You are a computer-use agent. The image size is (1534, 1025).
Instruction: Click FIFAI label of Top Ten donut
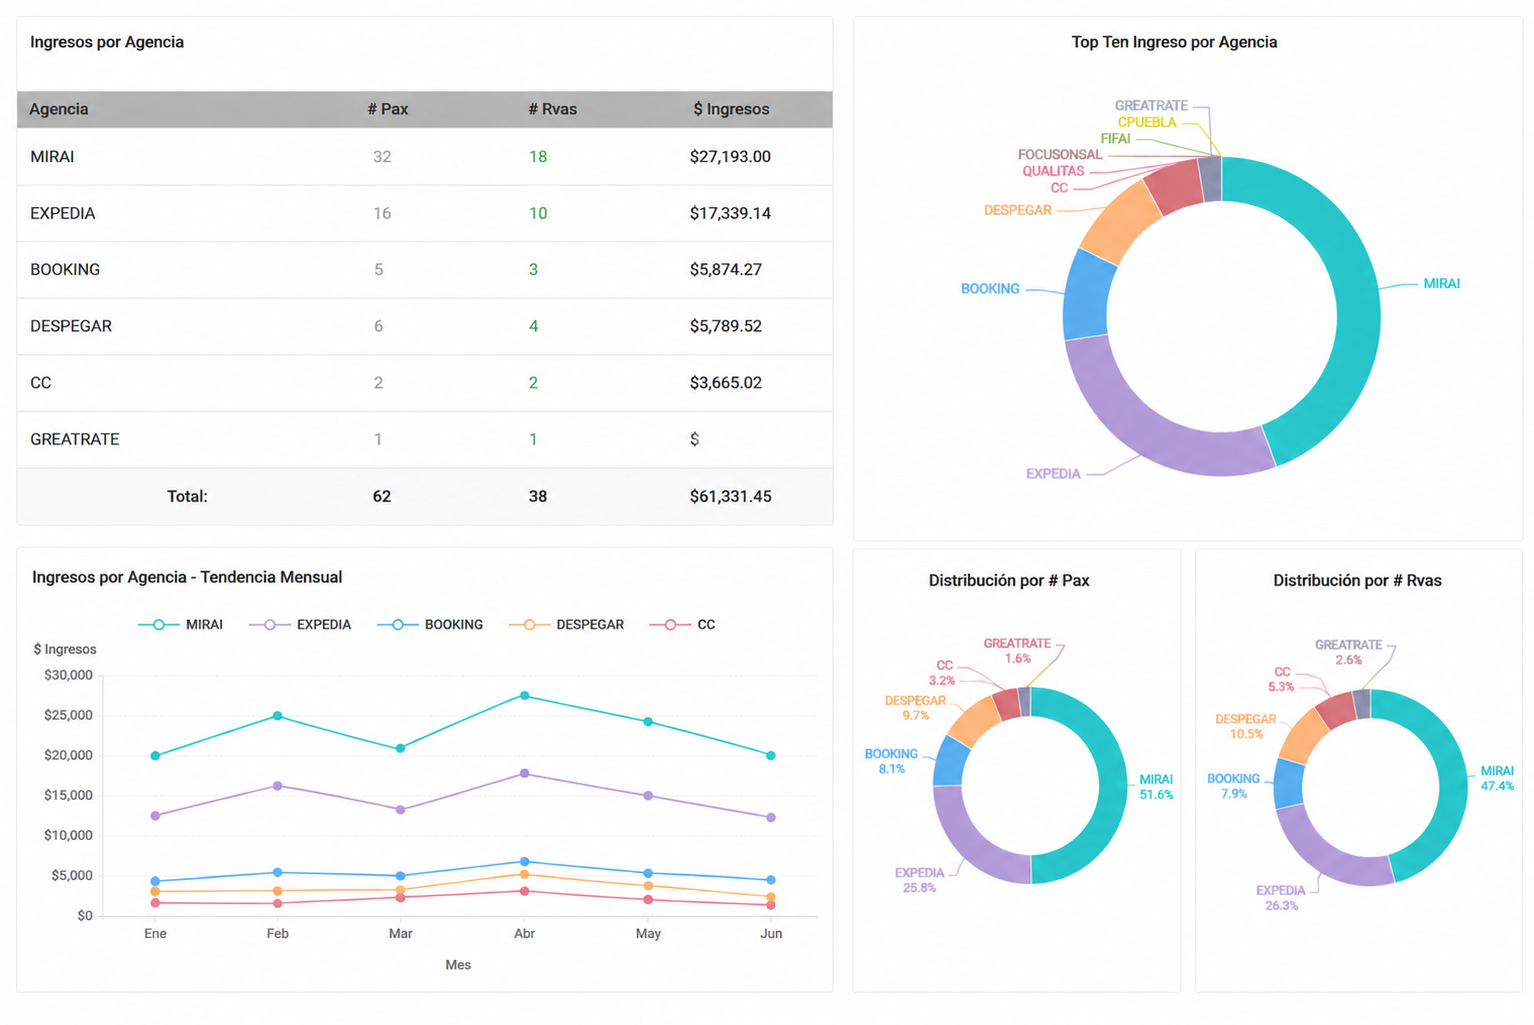1115,140
